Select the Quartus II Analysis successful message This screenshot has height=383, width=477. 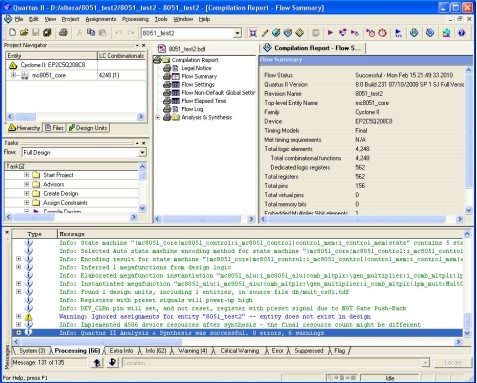click(237, 333)
